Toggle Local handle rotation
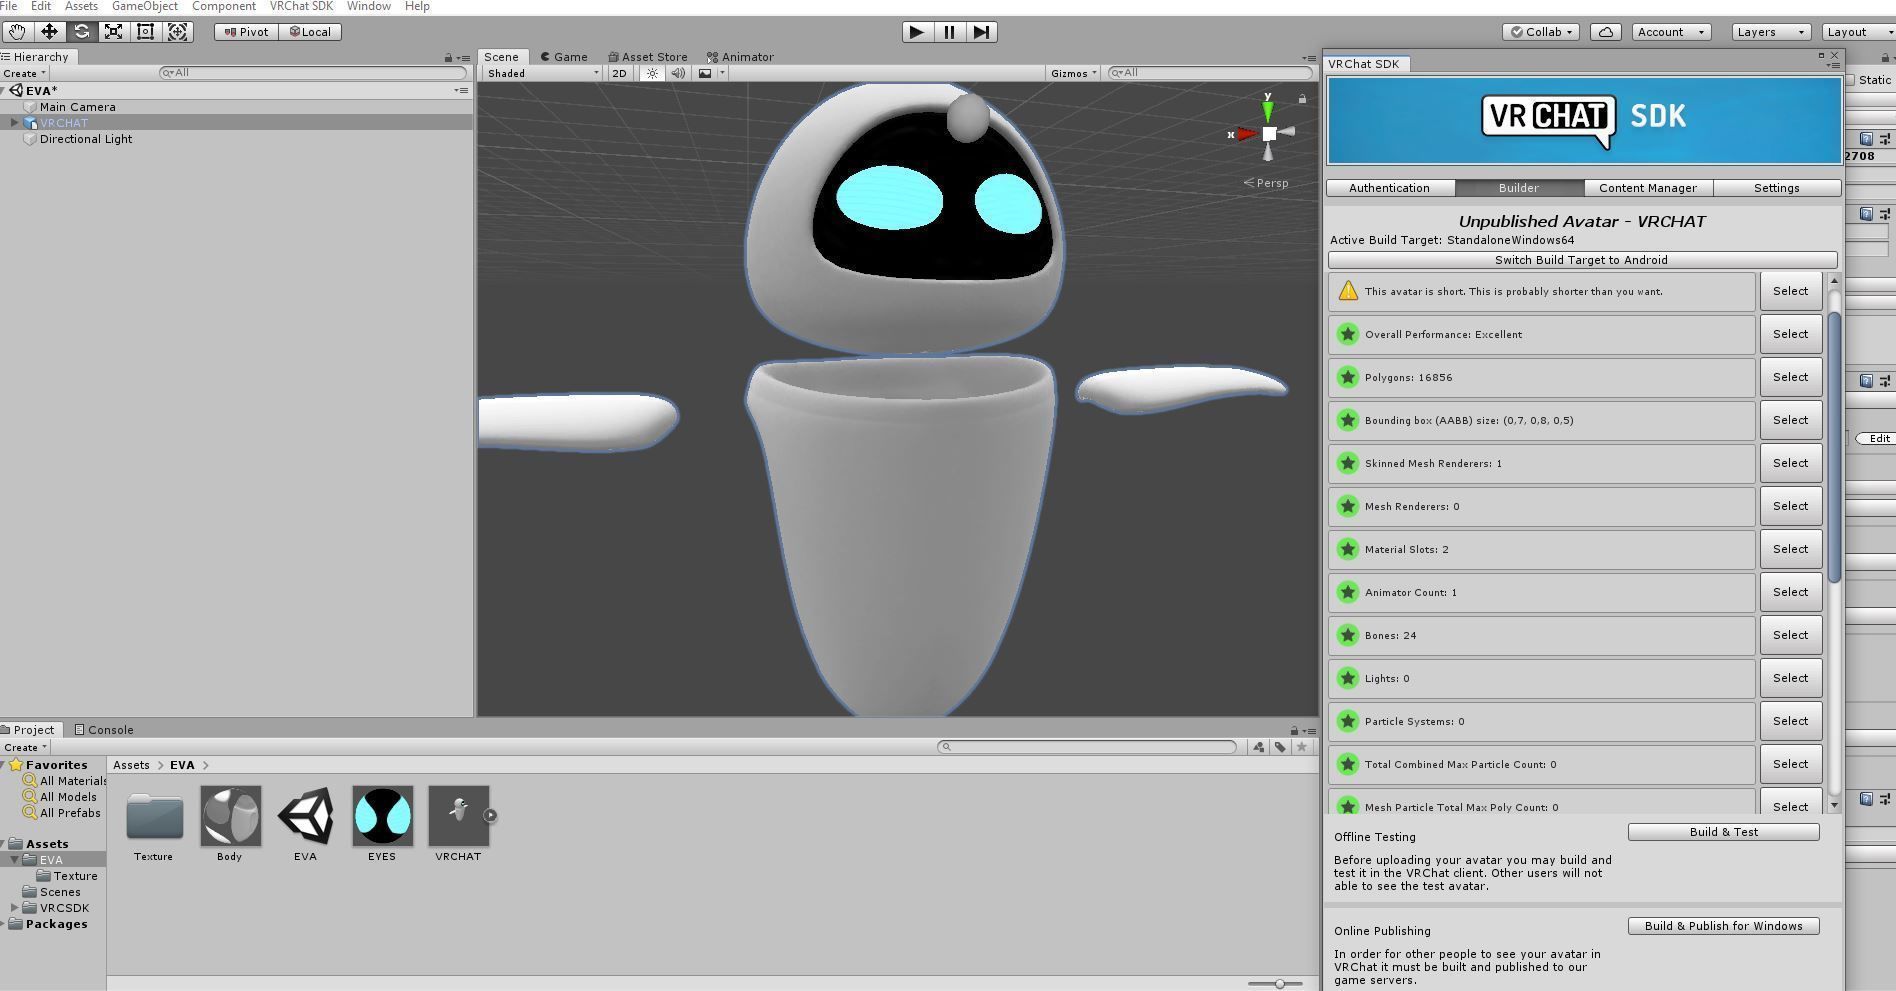Image resolution: width=1896 pixels, height=991 pixels. [310, 32]
